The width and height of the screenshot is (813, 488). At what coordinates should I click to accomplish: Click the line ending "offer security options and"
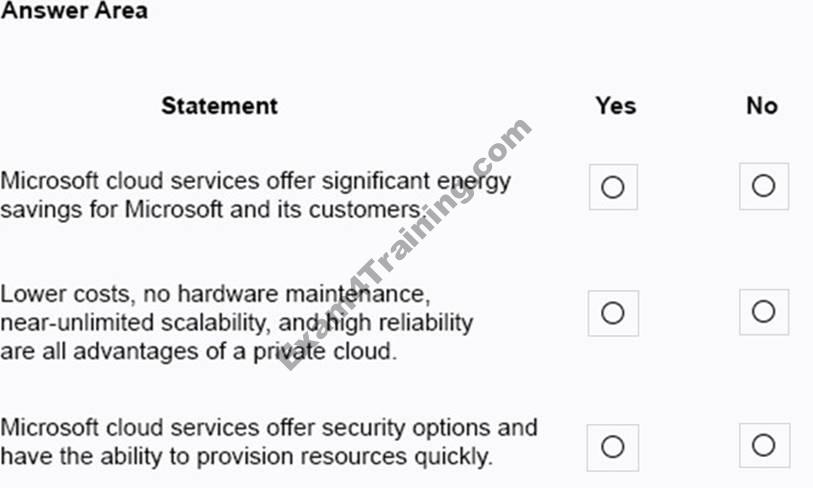pos(268,428)
